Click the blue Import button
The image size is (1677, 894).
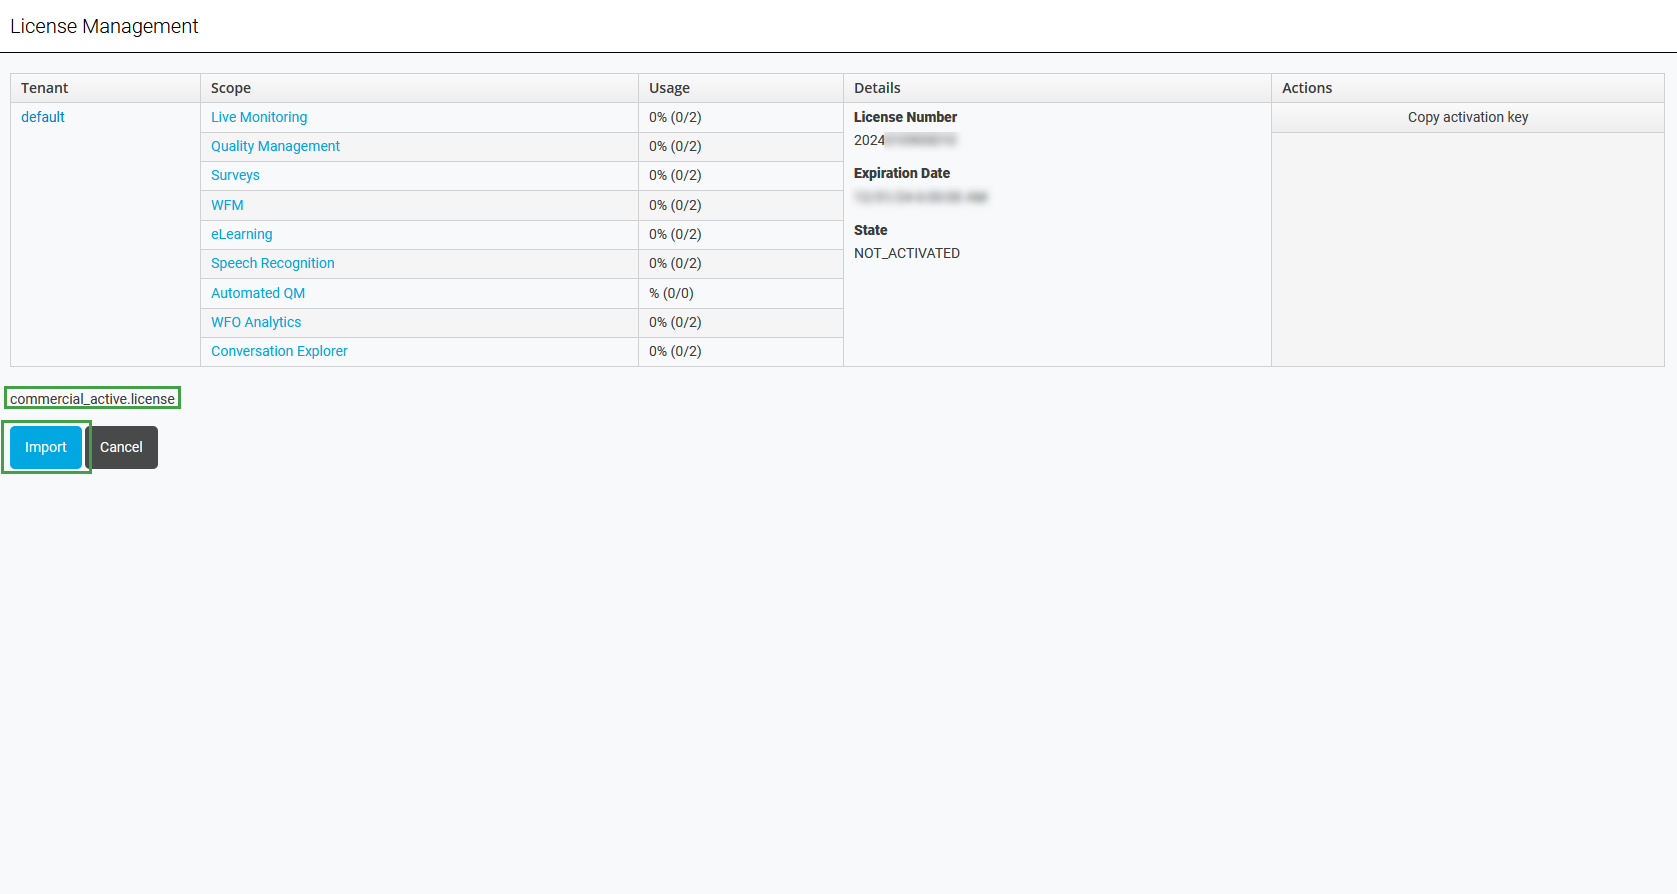click(x=46, y=447)
